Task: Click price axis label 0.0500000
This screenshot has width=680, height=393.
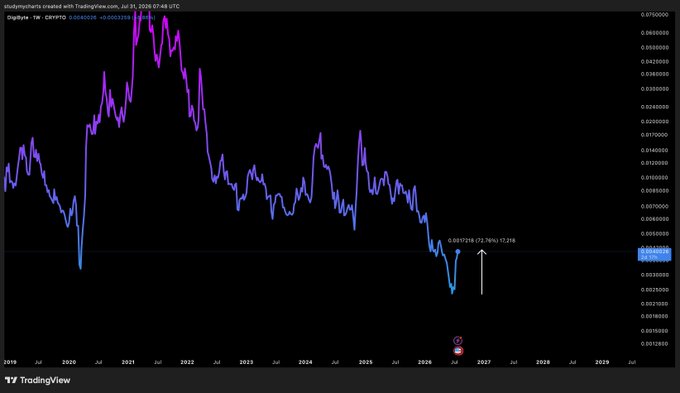Action: click(654, 48)
